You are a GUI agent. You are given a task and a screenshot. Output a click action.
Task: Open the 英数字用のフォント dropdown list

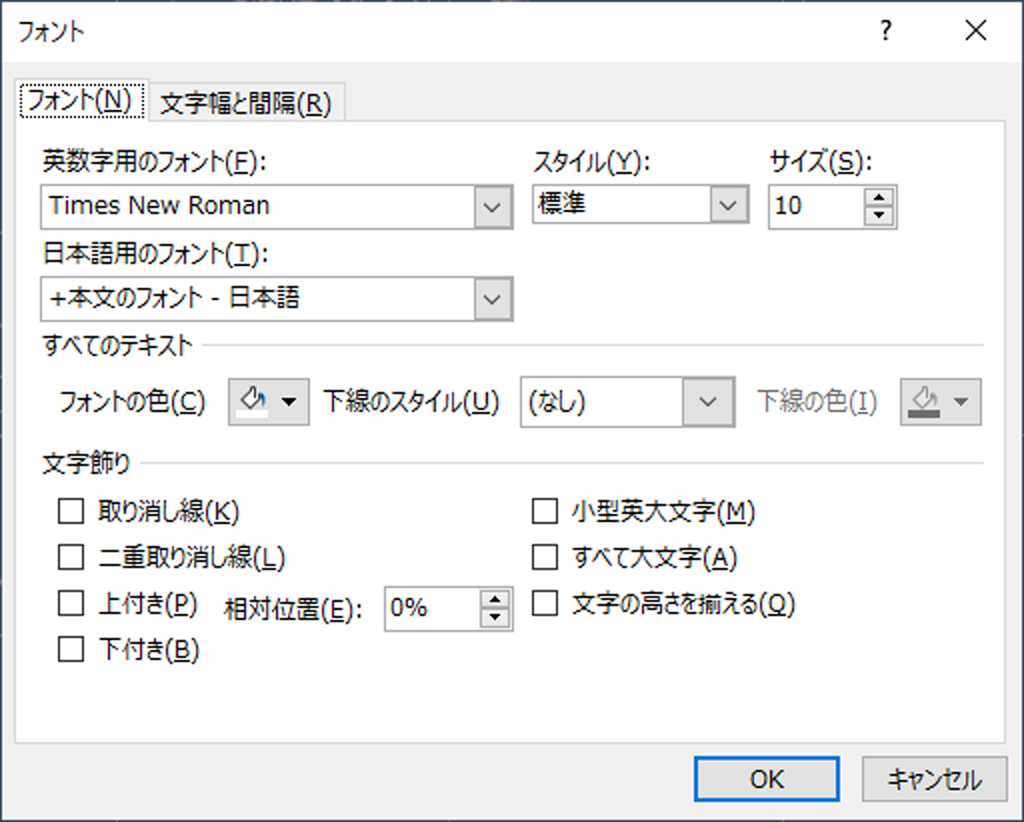click(491, 207)
